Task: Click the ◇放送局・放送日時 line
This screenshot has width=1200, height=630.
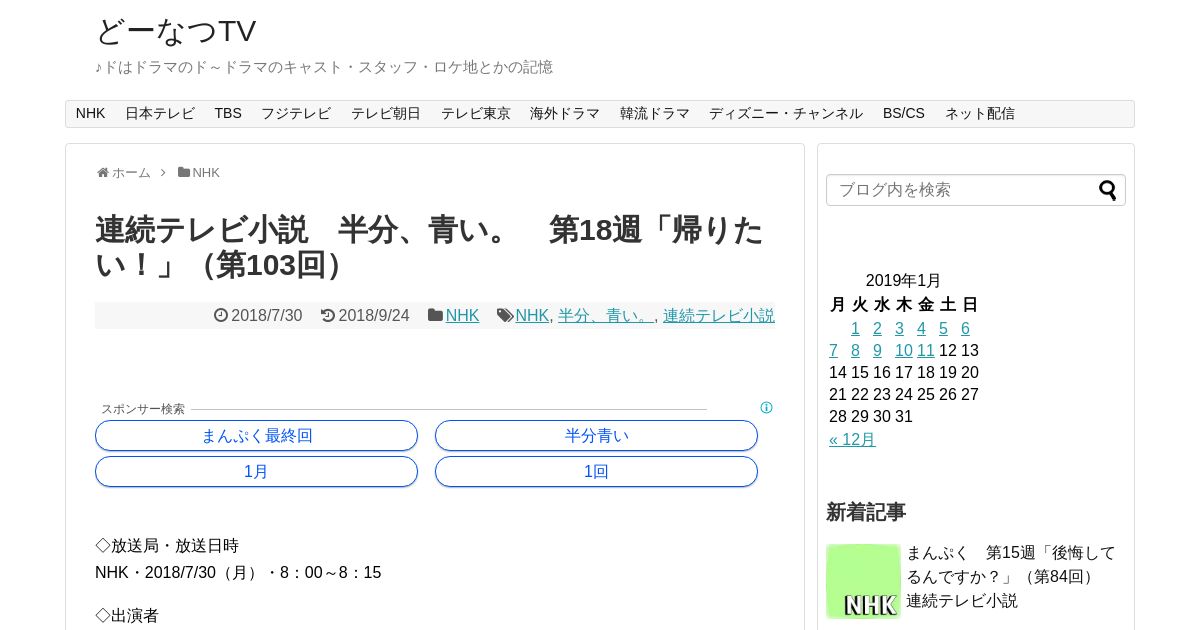Action: 167,546
